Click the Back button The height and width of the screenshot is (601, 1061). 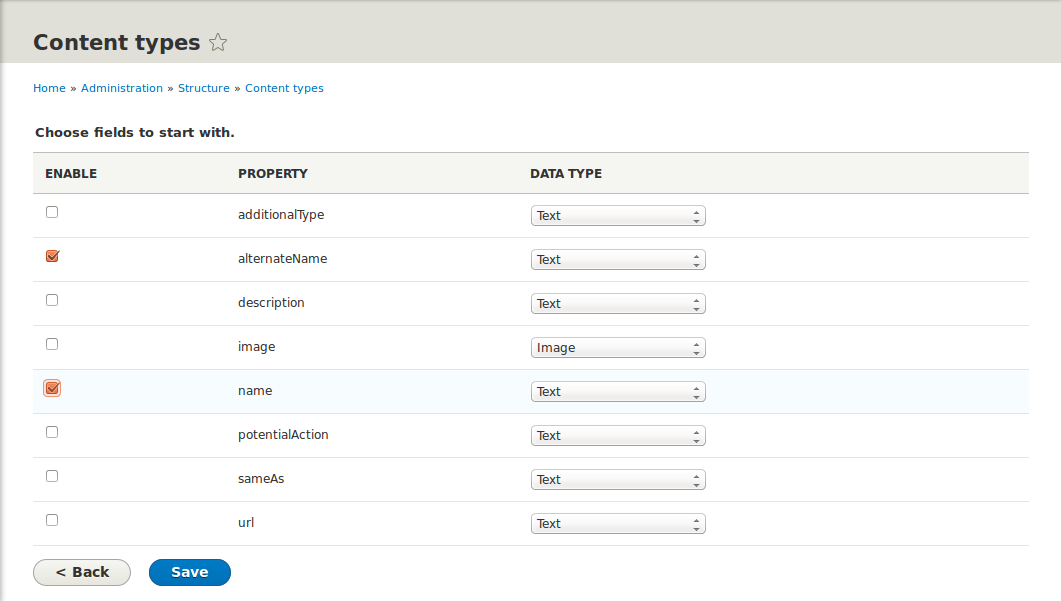[x=82, y=572]
